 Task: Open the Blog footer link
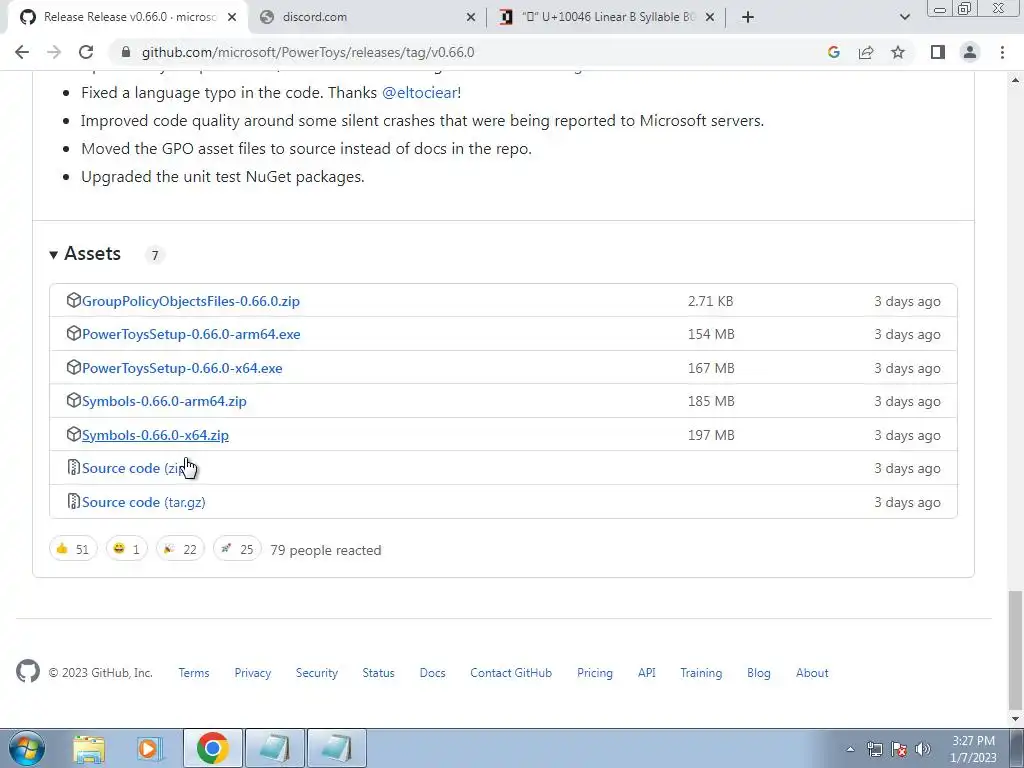(759, 673)
